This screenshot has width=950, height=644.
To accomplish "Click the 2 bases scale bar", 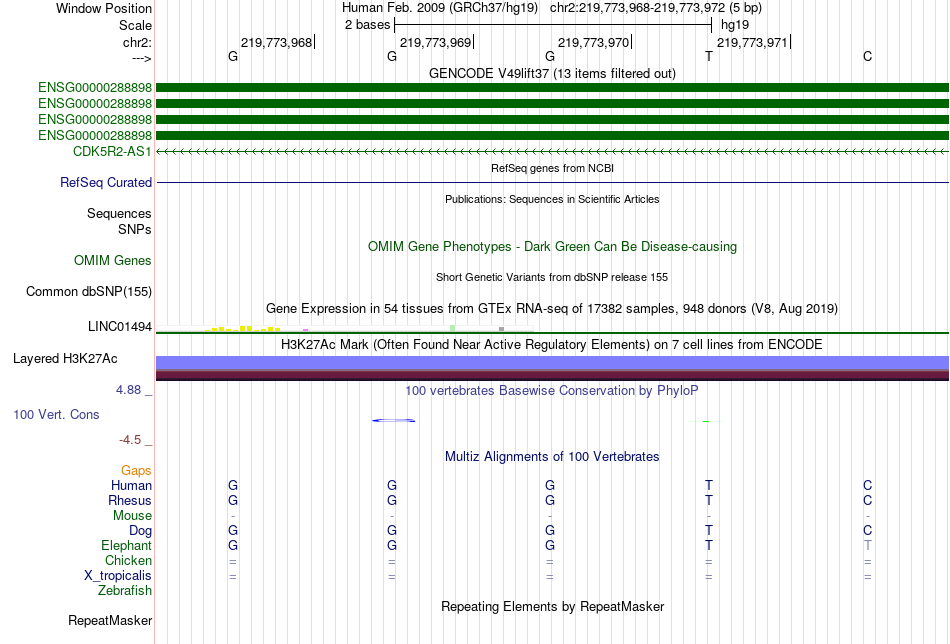I will (553, 25).
